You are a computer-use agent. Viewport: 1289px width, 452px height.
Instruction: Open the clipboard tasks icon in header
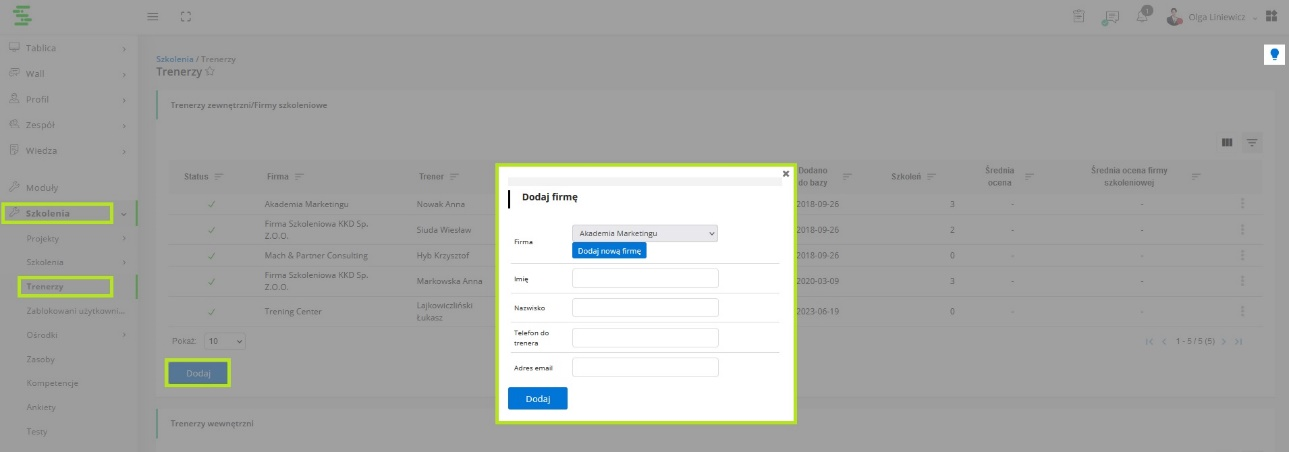(1079, 16)
